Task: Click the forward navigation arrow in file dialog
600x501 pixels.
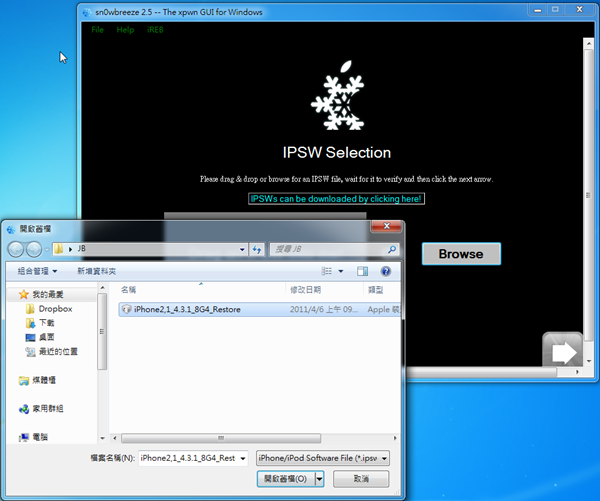Action: click(x=34, y=250)
